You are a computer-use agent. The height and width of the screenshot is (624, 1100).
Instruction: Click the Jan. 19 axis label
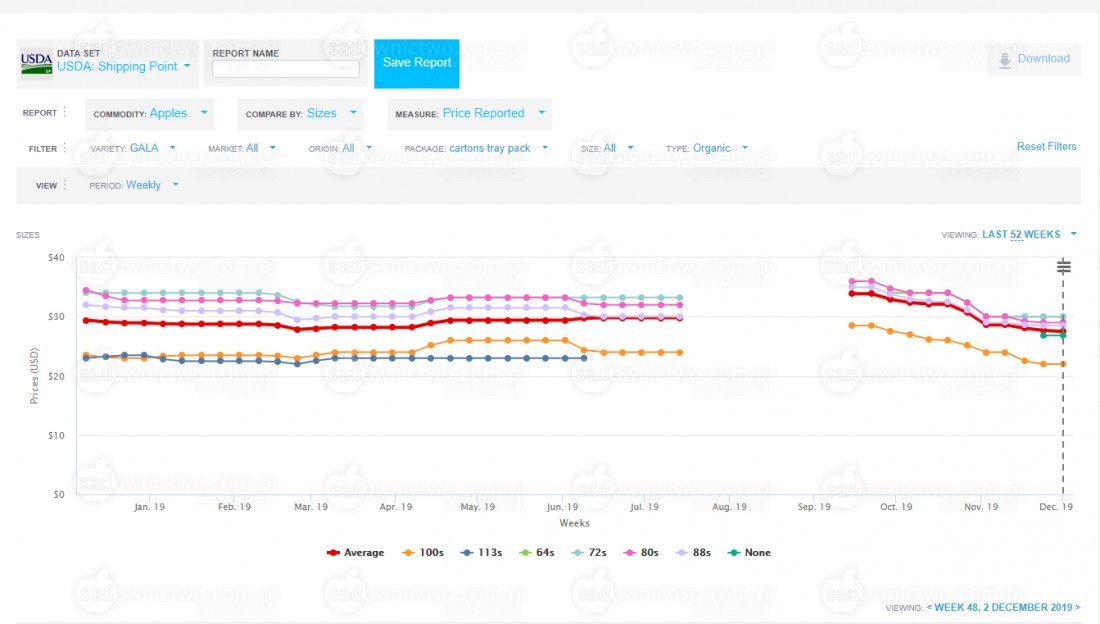click(149, 507)
